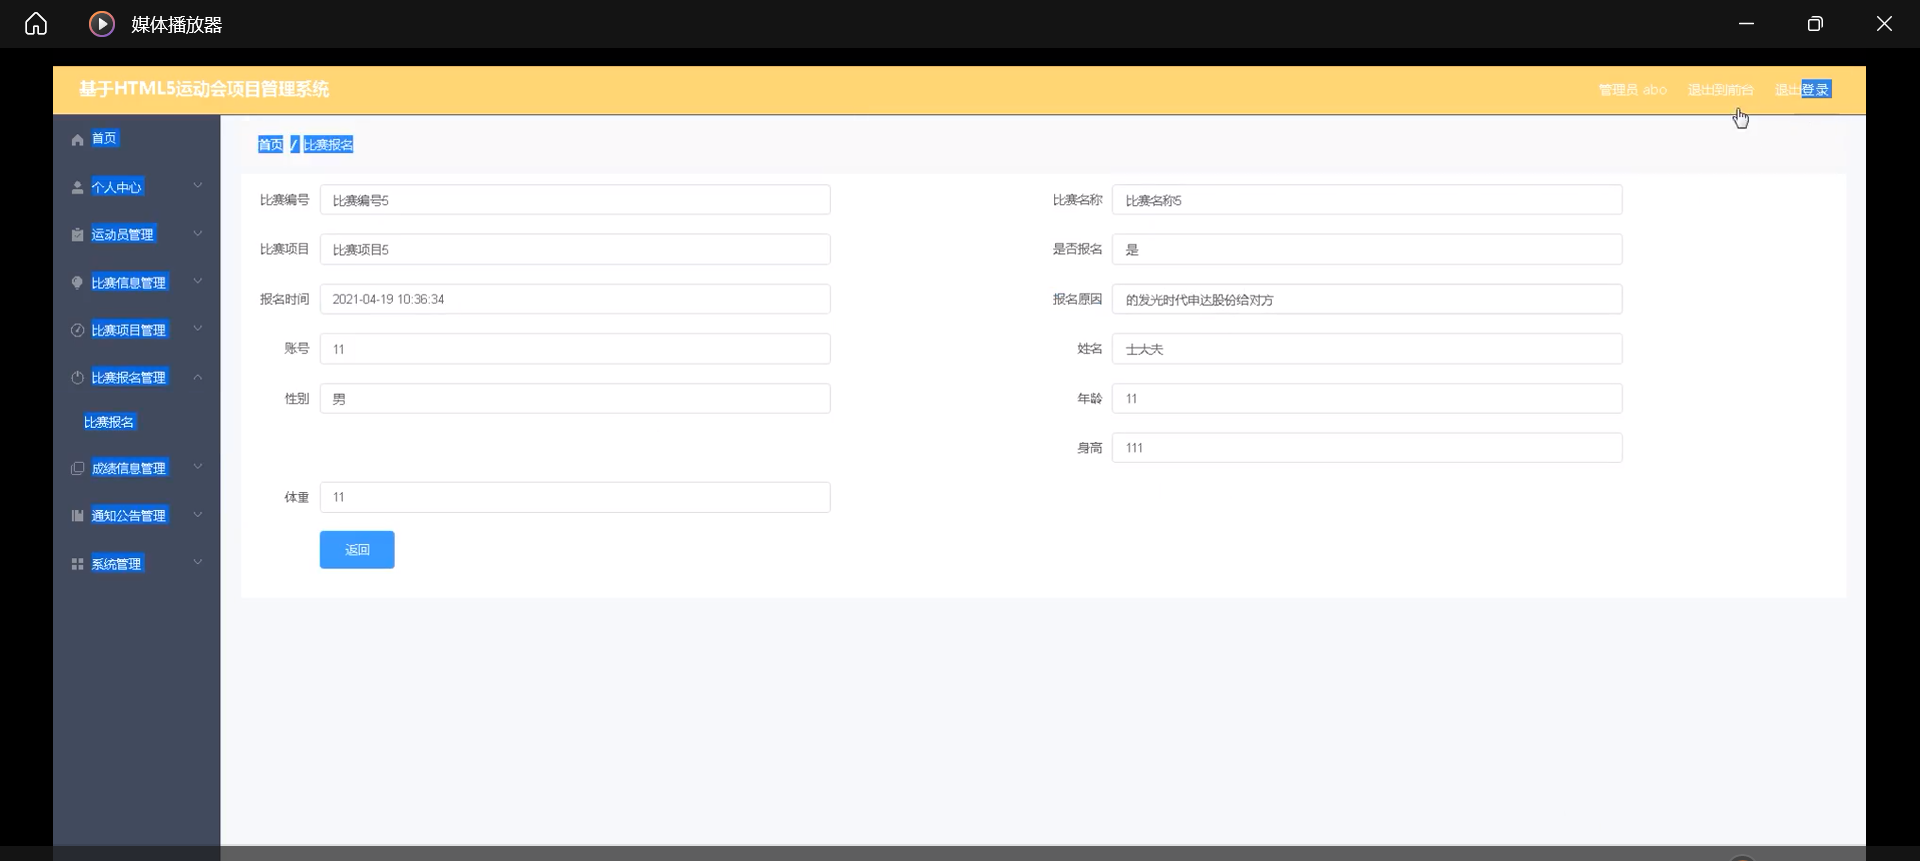The image size is (1920, 861).
Task: Click the house icon beside 首页 in sidebar
Action: 77,140
